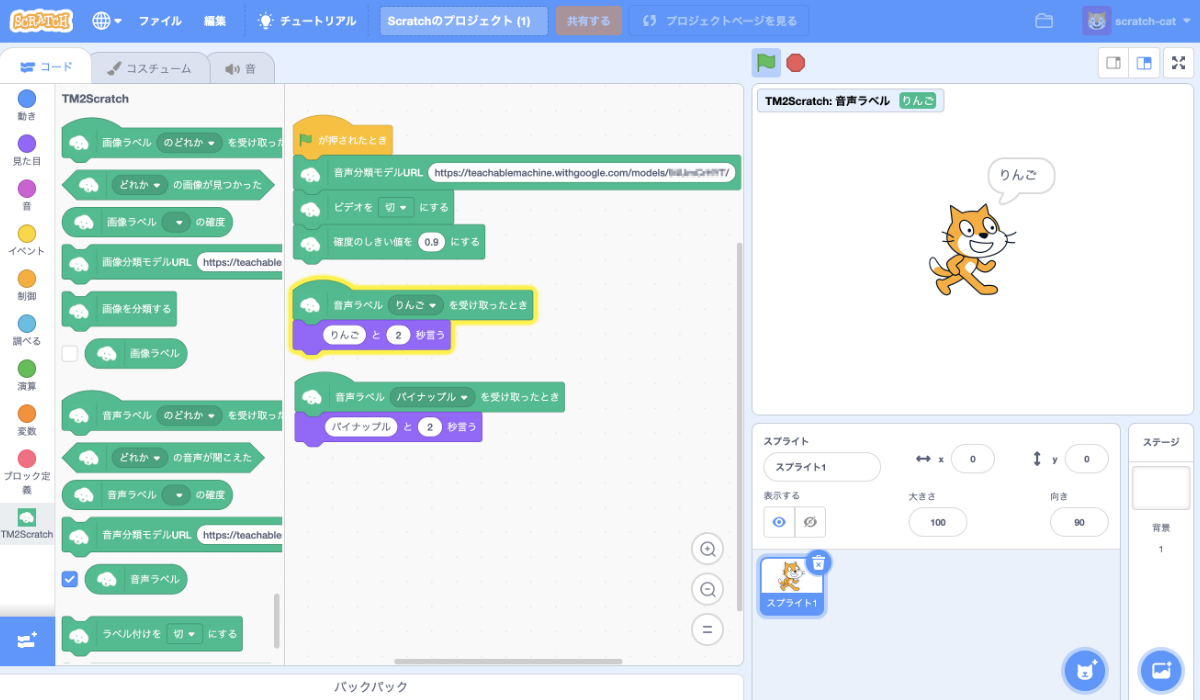Click the project title field
The image size is (1200, 700).
[464, 21]
